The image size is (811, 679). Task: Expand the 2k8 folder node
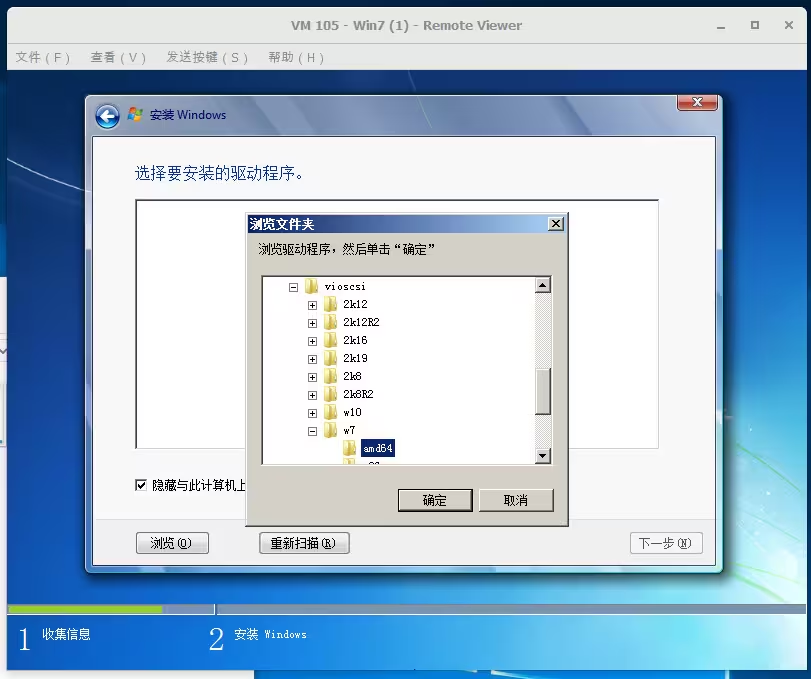pos(312,378)
